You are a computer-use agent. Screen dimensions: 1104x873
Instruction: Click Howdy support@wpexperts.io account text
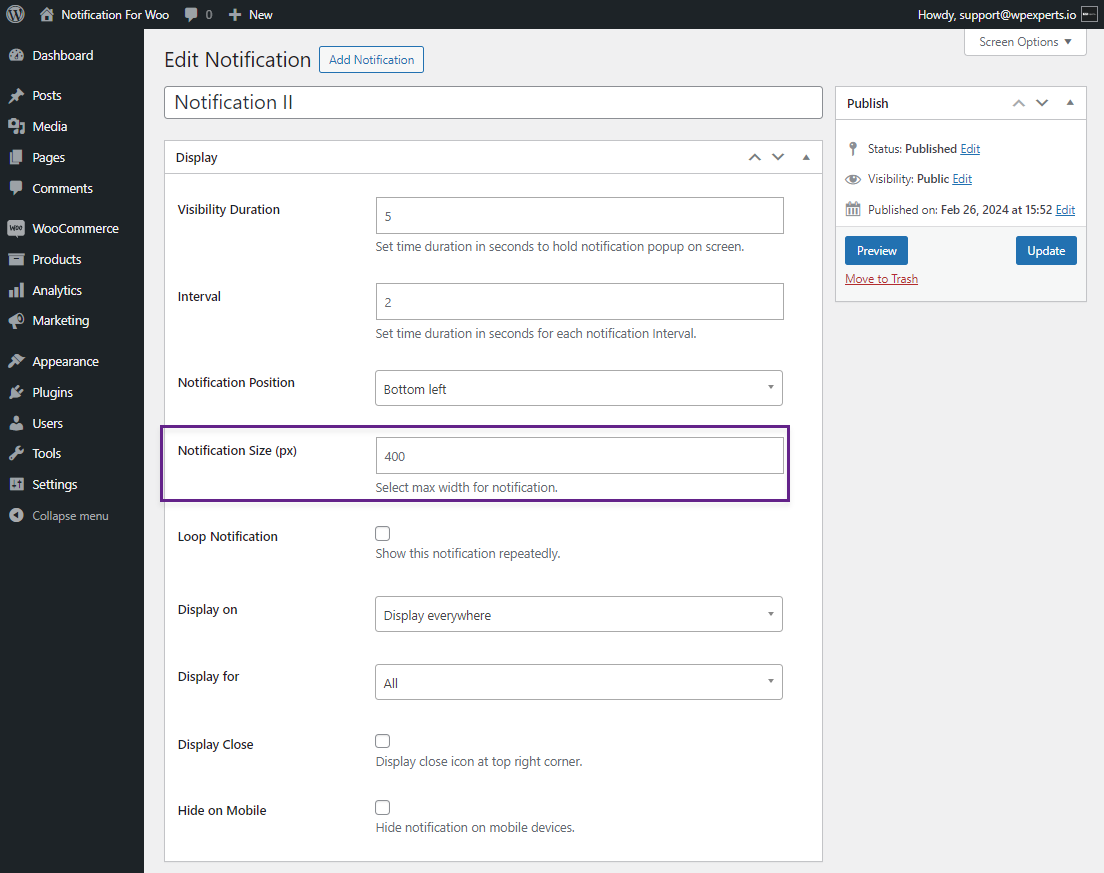pyautogui.click(x=996, y=15)
